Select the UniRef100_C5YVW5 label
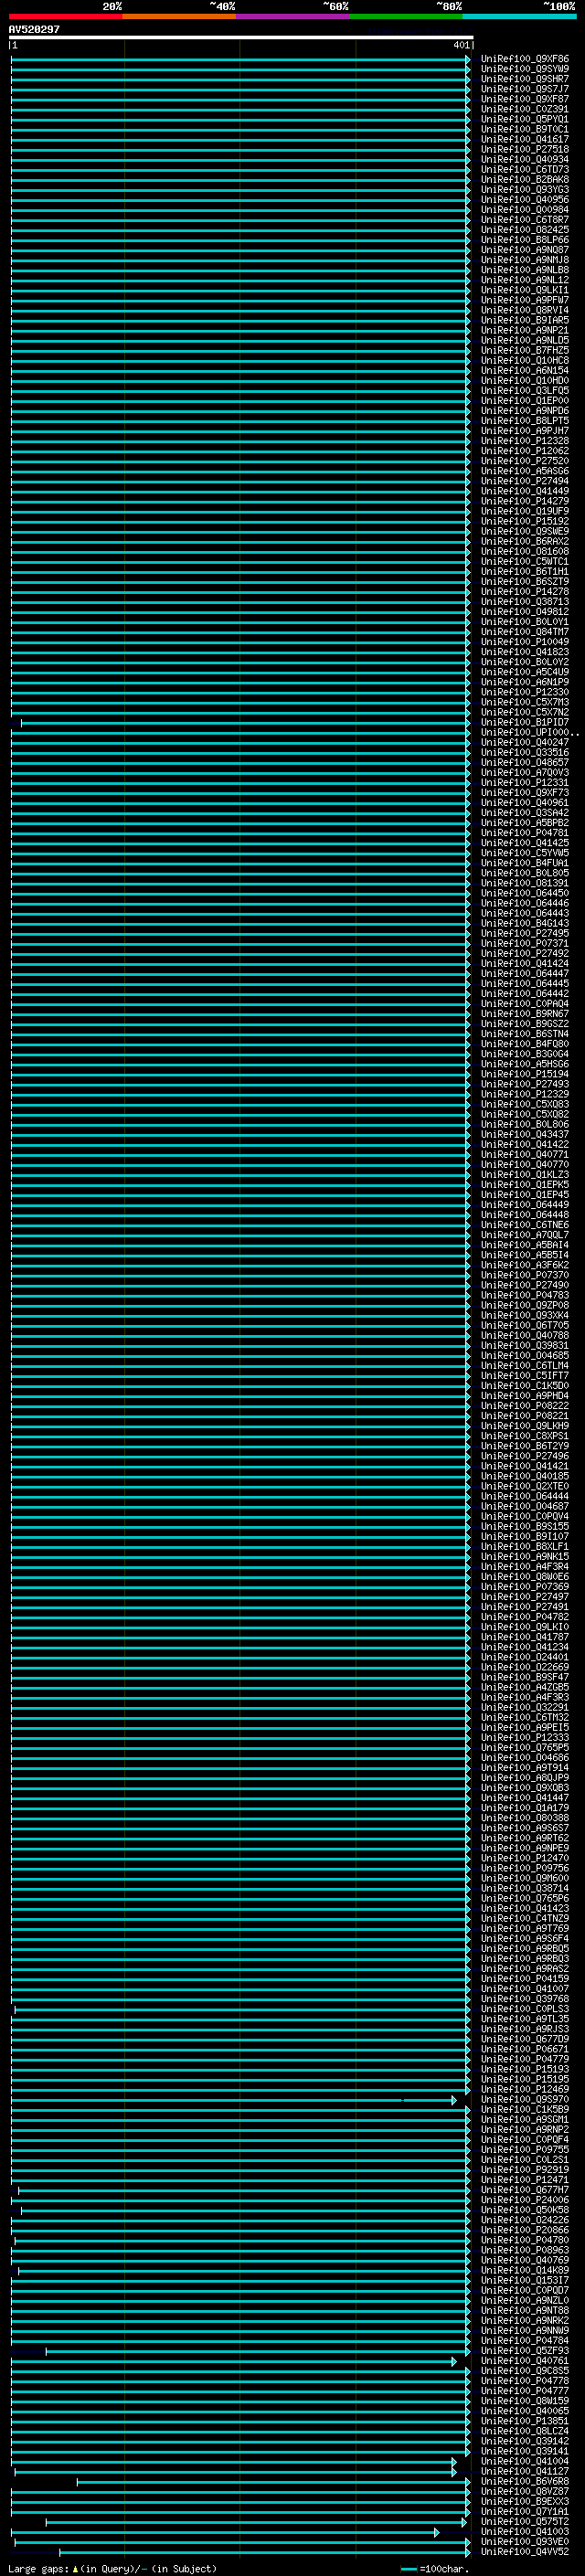 pyautogui.click(x=525, y=853)
